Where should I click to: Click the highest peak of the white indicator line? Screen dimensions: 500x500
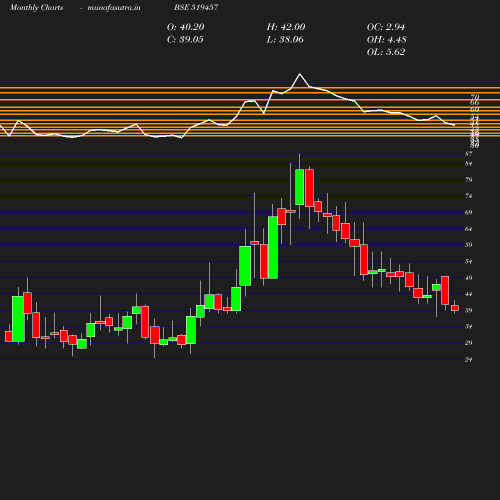[x=299, y=74]
